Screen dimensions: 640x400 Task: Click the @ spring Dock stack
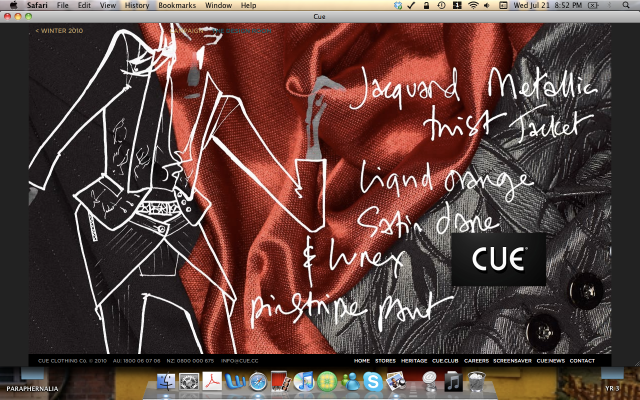click(429, 381)
